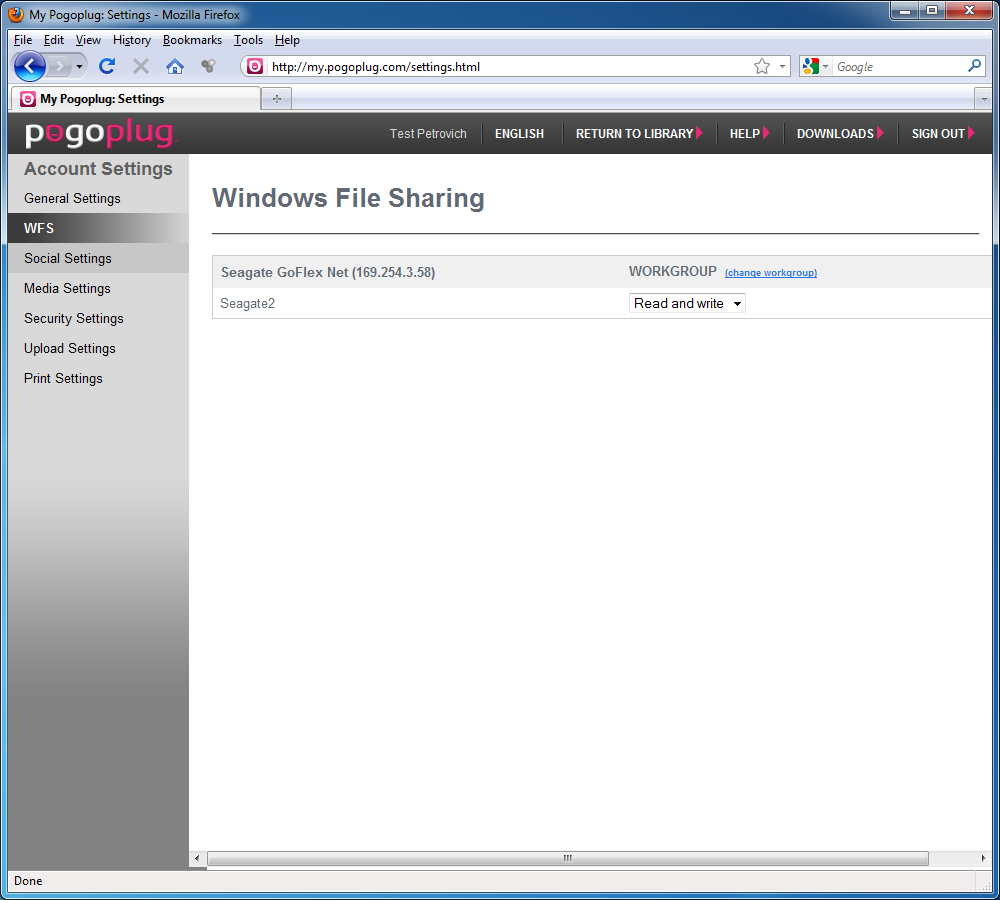Click the change workgroup link
Image resolution: width=1000 pixels, height=900 pixels.
[770, 273]
